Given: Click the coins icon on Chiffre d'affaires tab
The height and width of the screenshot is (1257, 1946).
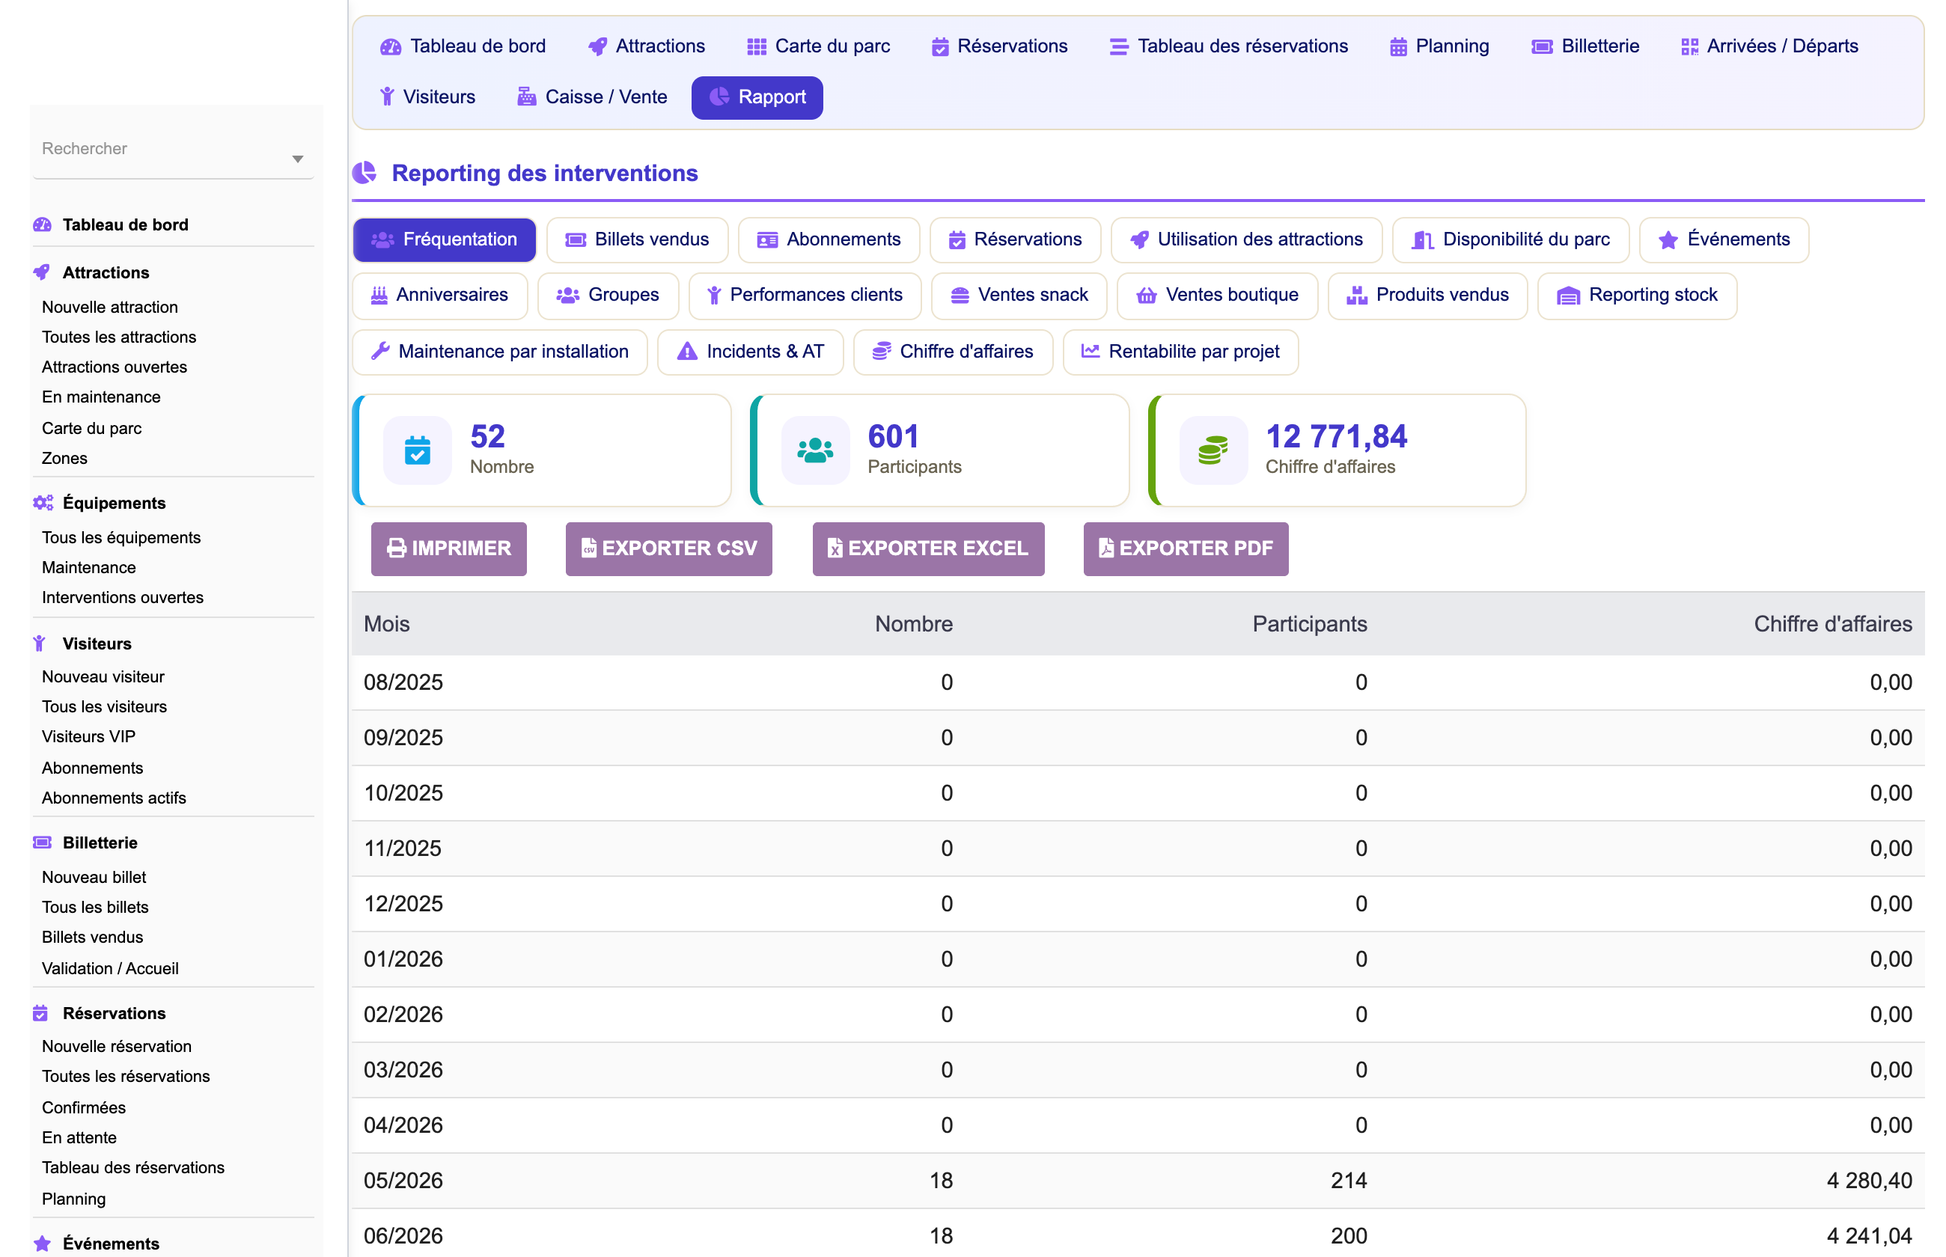Looking at the screenshot, I should (x=881, y=351).
